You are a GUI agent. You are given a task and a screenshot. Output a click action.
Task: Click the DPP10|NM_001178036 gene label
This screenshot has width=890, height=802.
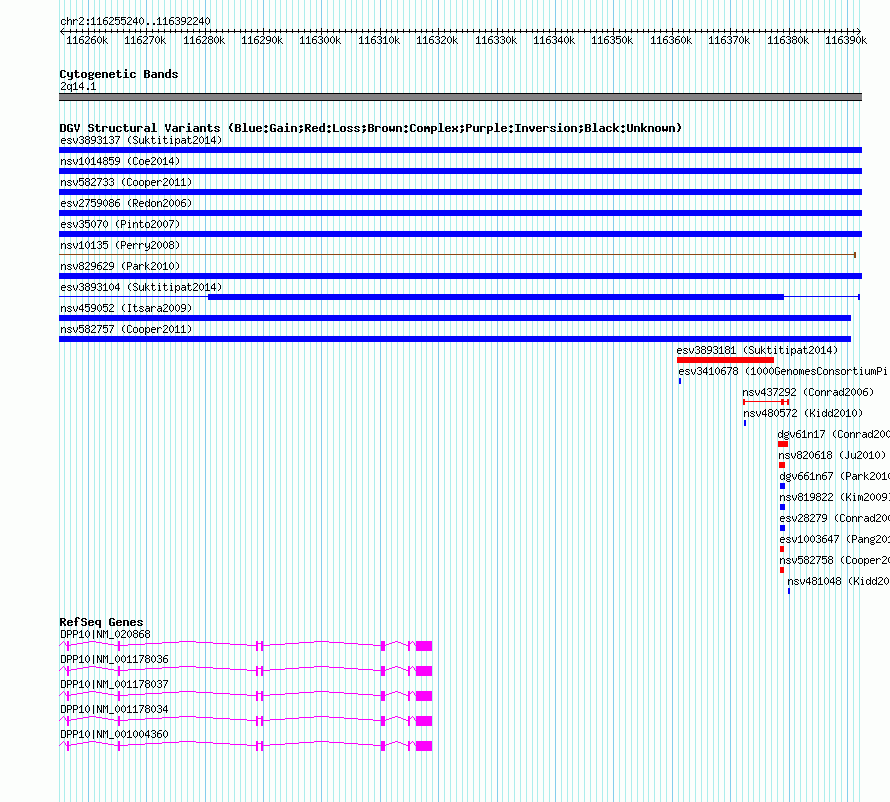[x=114, y=659]
